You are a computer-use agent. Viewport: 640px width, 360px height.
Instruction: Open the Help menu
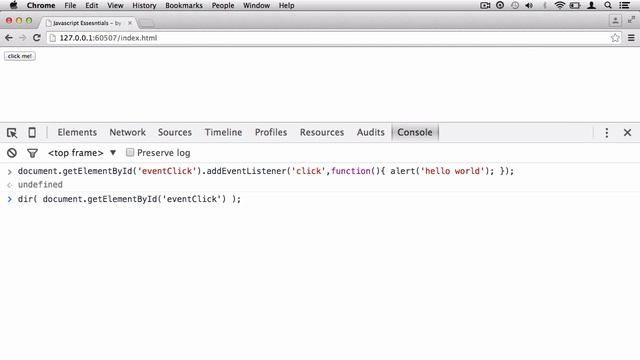(x=287, y=5)
